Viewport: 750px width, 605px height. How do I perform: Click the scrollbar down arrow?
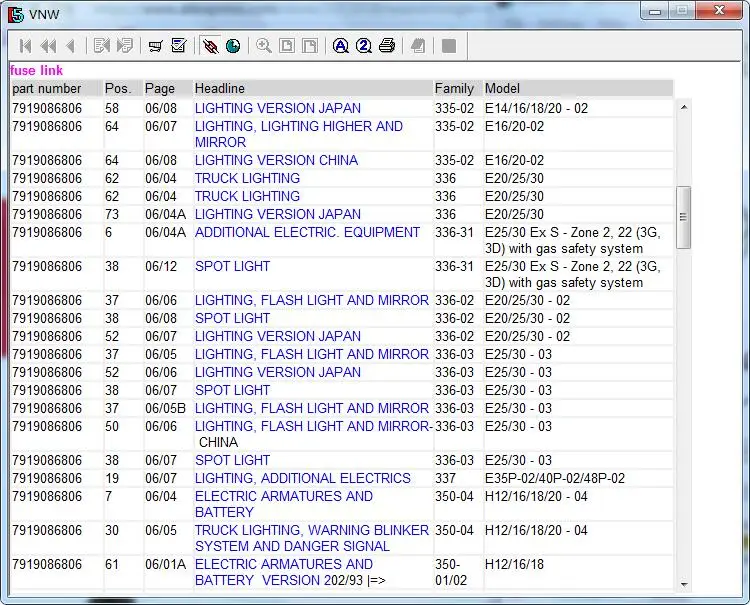[684, 584]
